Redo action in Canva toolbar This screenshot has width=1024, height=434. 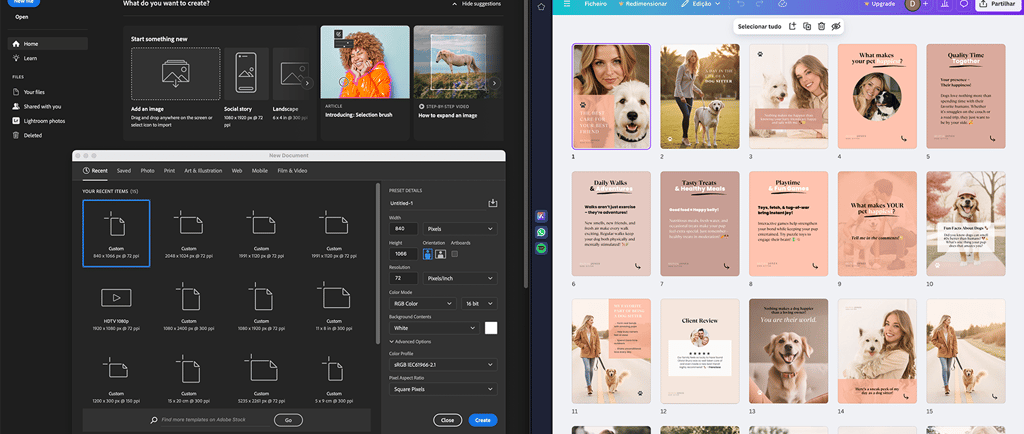[x=761, y=4]
